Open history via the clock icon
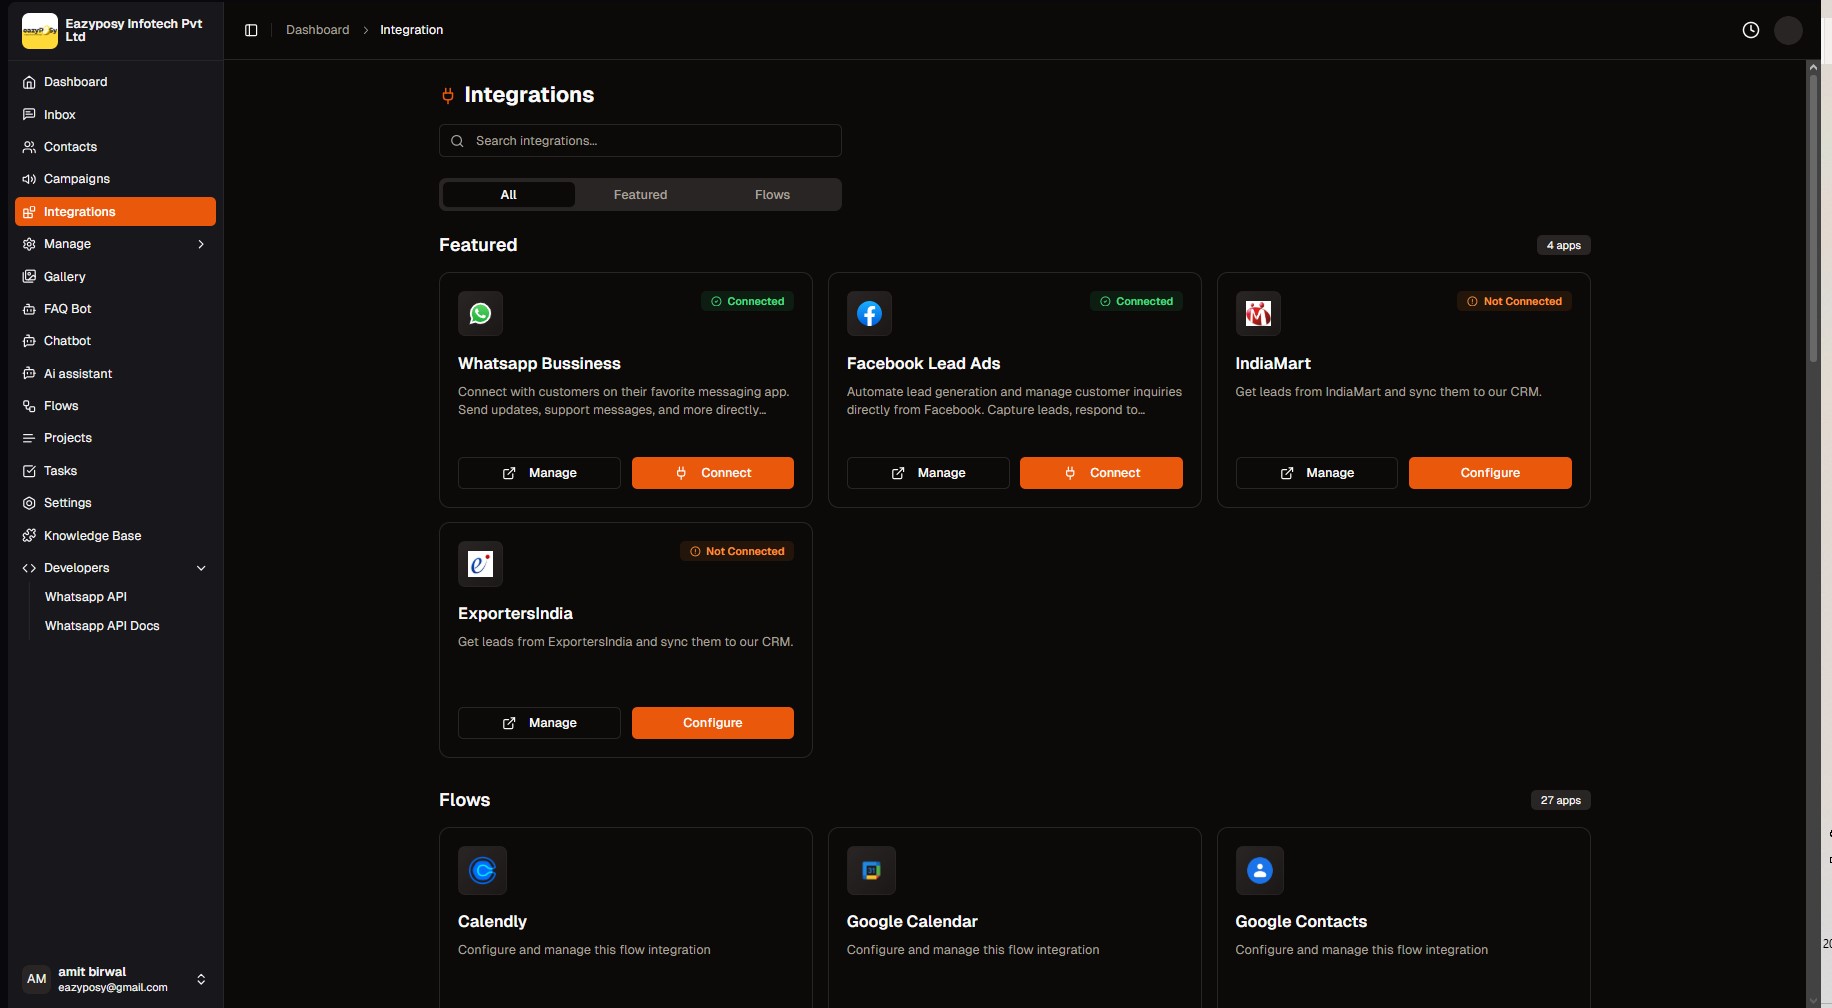 click(1750, 30)
